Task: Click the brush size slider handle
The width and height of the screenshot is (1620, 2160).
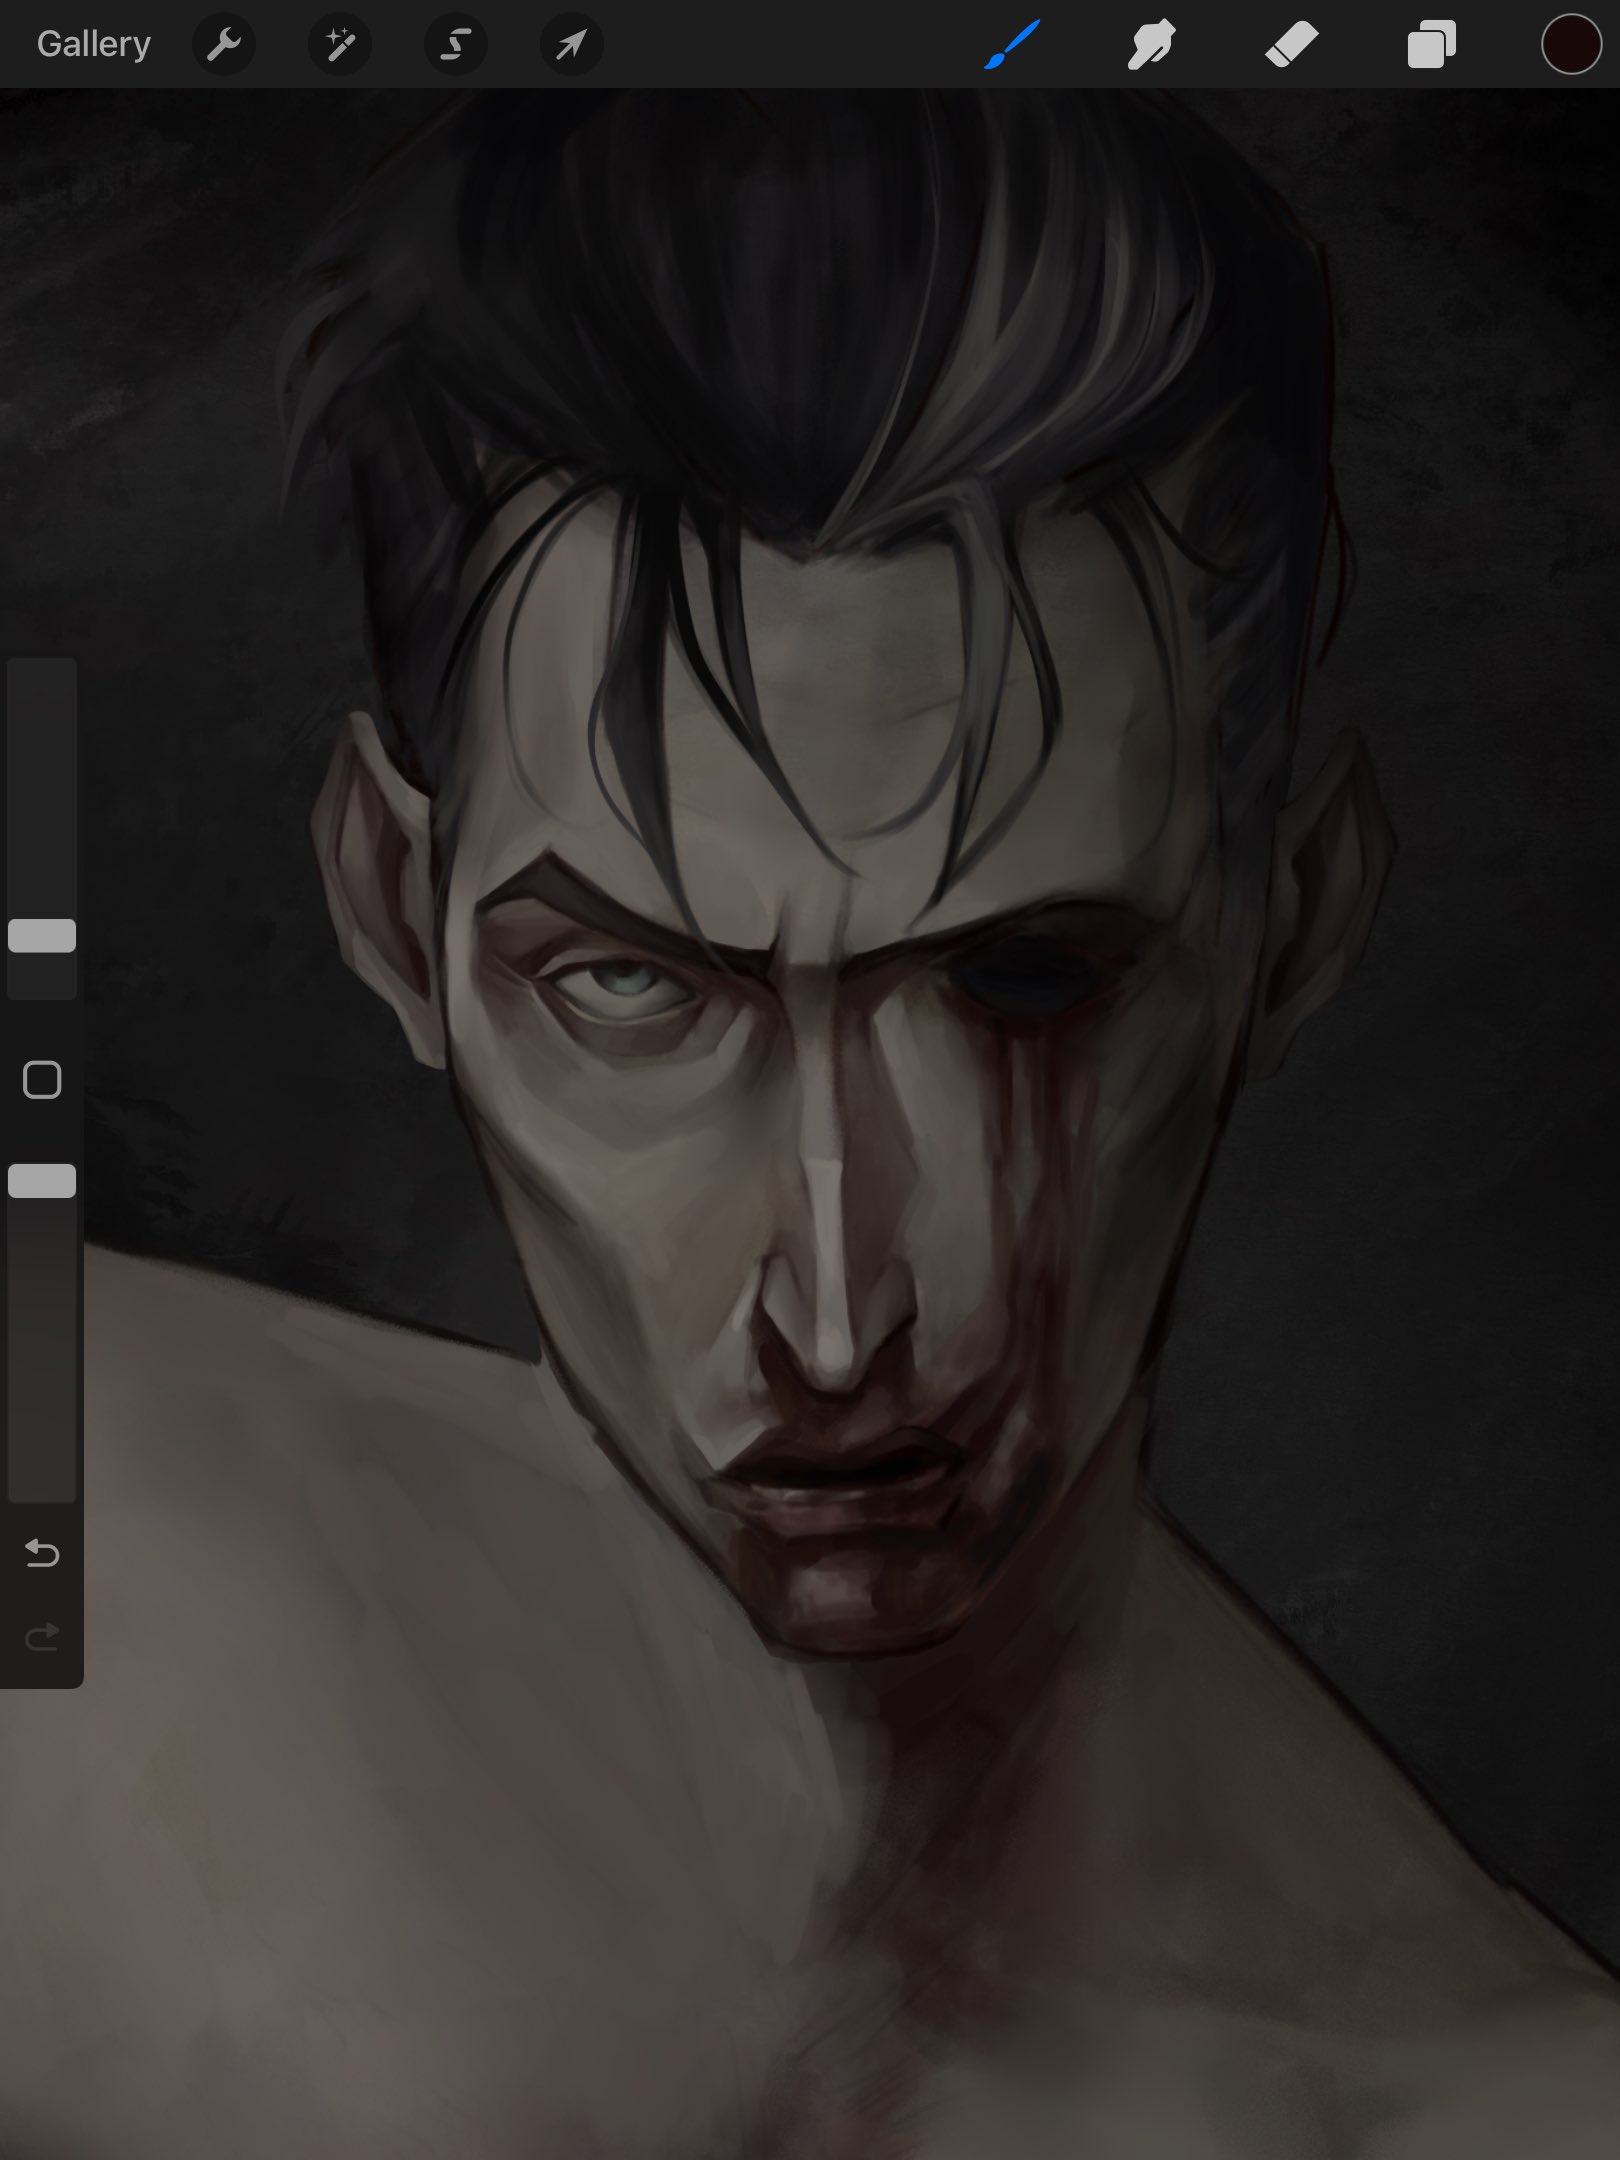Action: tap(42, 935)
